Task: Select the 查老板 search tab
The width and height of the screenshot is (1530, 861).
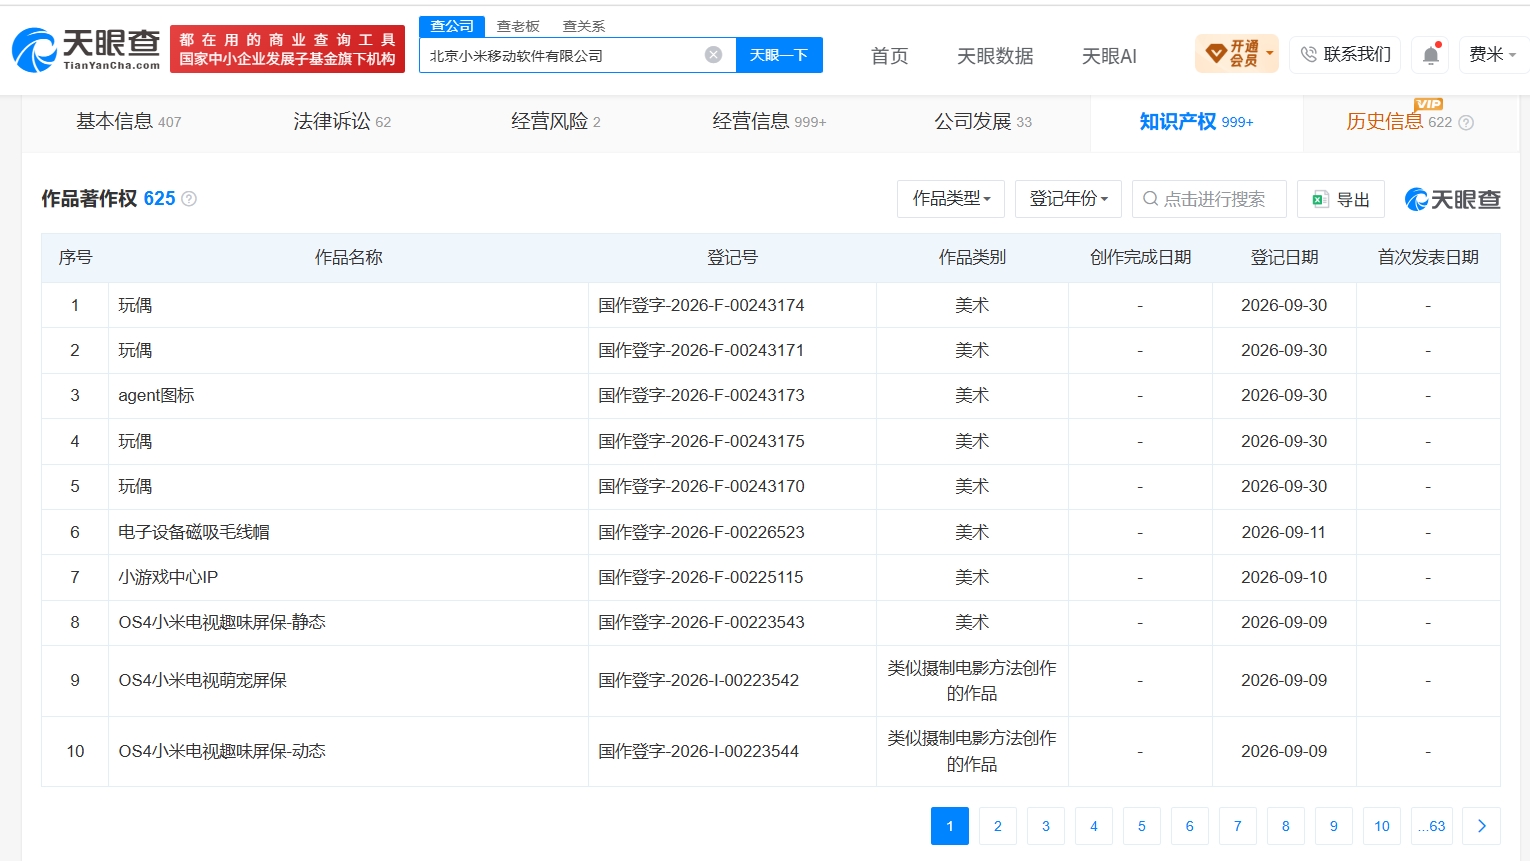Action: point(518,26)
